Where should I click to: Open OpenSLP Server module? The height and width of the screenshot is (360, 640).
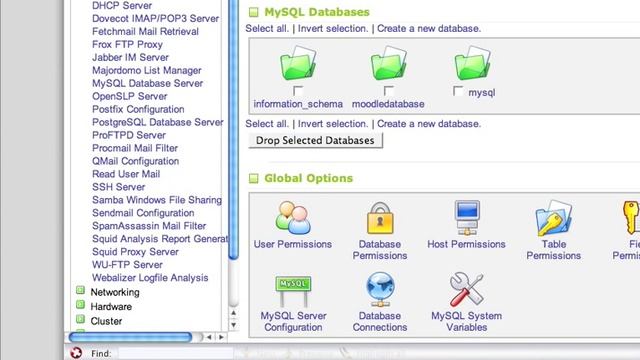point(130,96)
